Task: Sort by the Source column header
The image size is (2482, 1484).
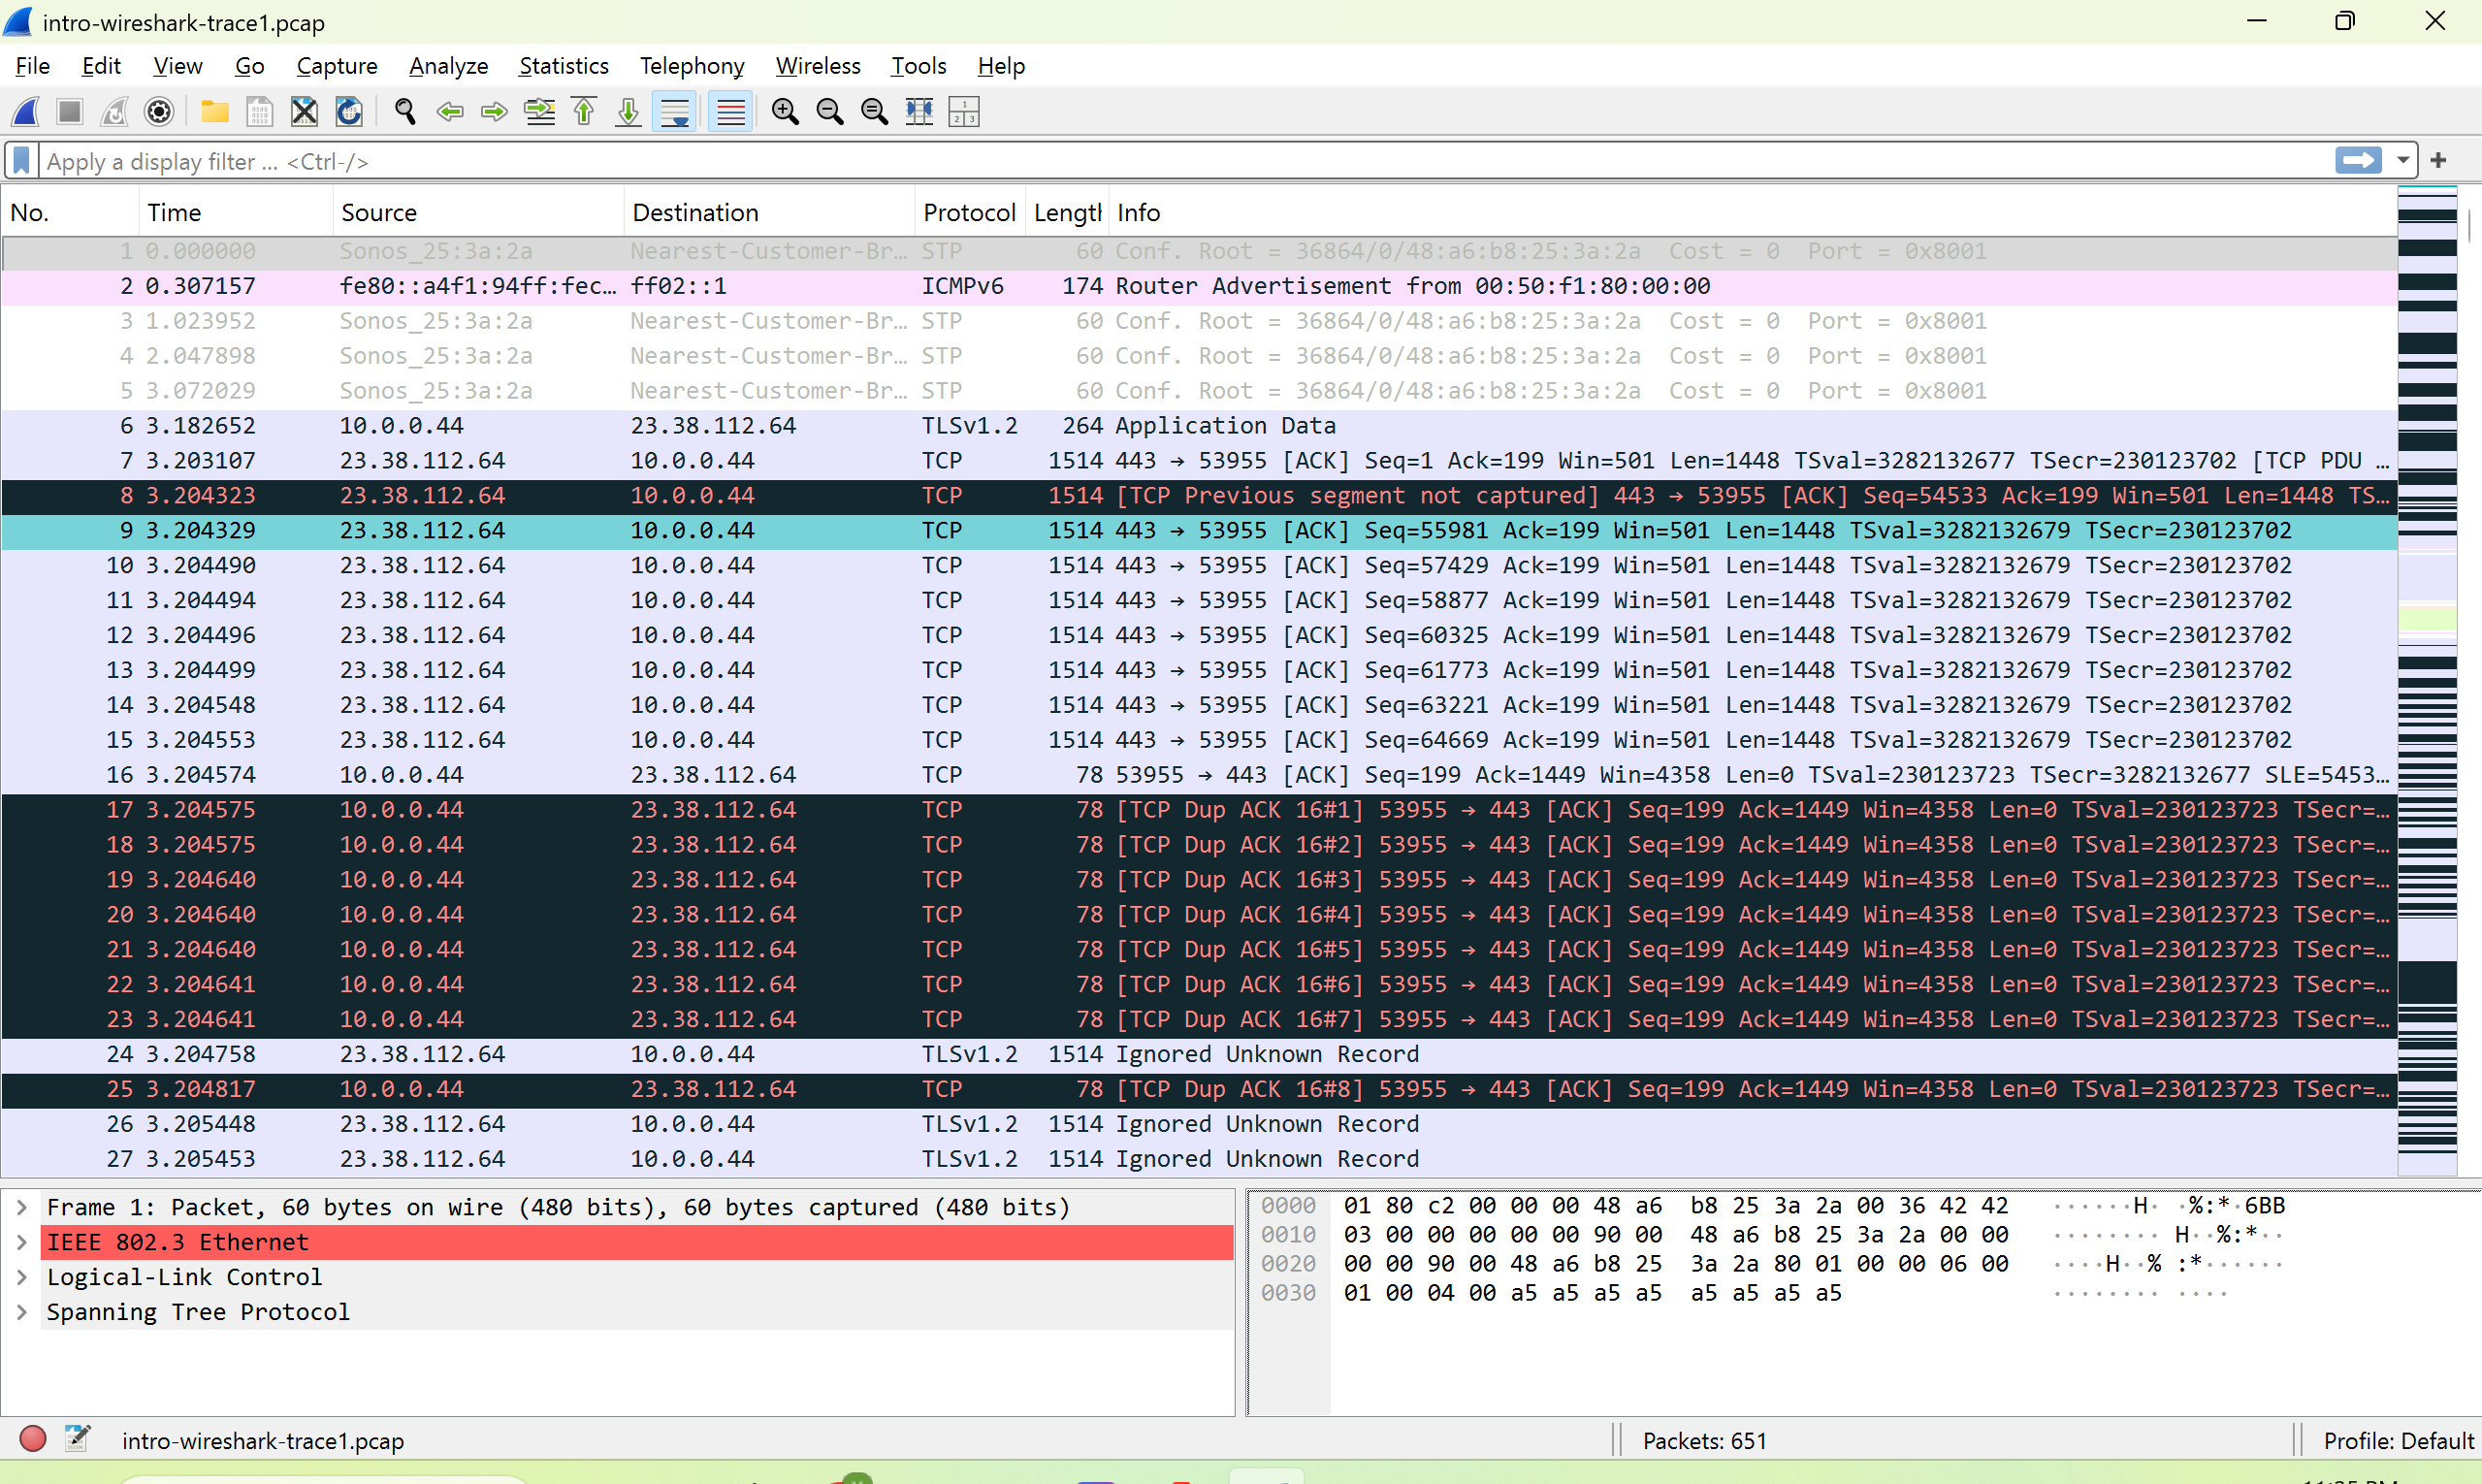Action: [479, 212]
